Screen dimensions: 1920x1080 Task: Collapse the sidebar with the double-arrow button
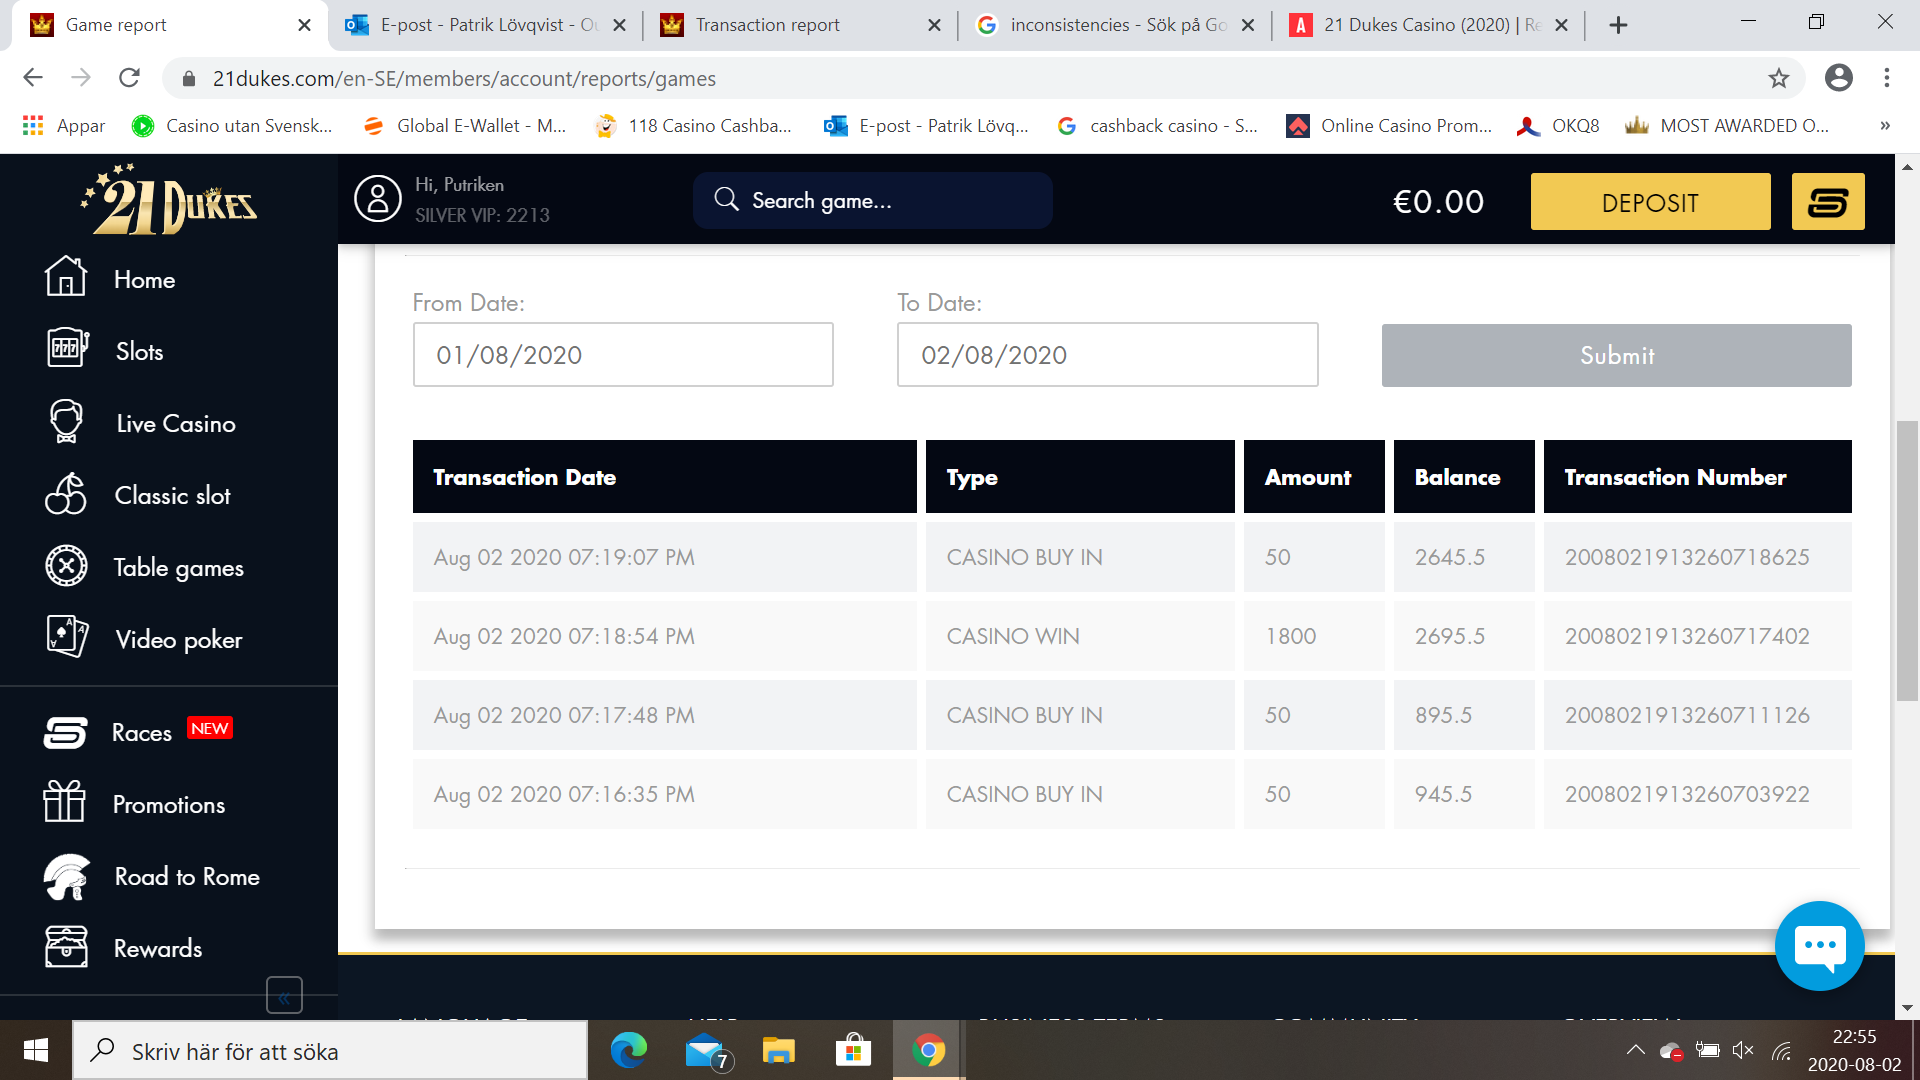pos(284,996)
